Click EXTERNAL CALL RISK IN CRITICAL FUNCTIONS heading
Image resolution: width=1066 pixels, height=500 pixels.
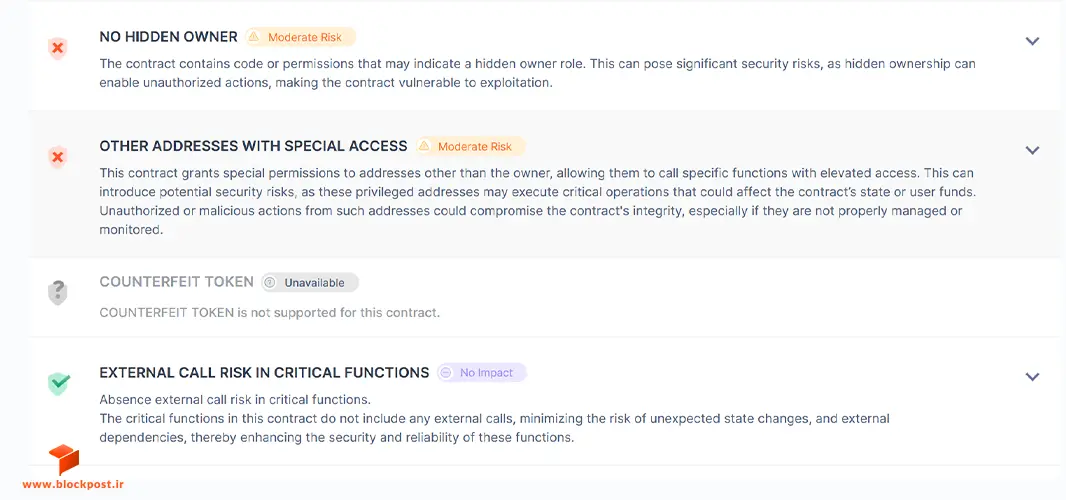(264, 372)
